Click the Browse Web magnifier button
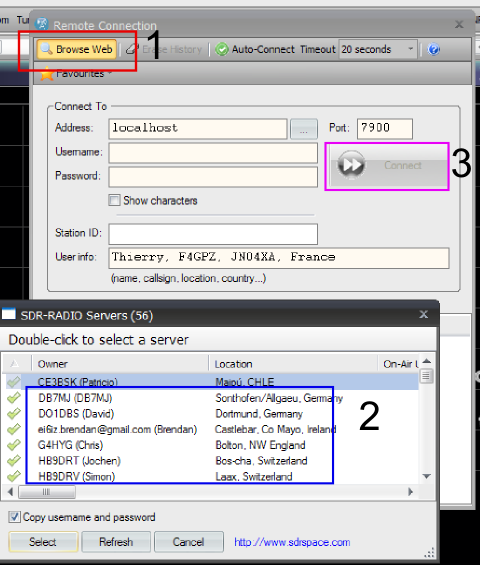The width and height of the screenshot is (480, 565). click(77, 49)
